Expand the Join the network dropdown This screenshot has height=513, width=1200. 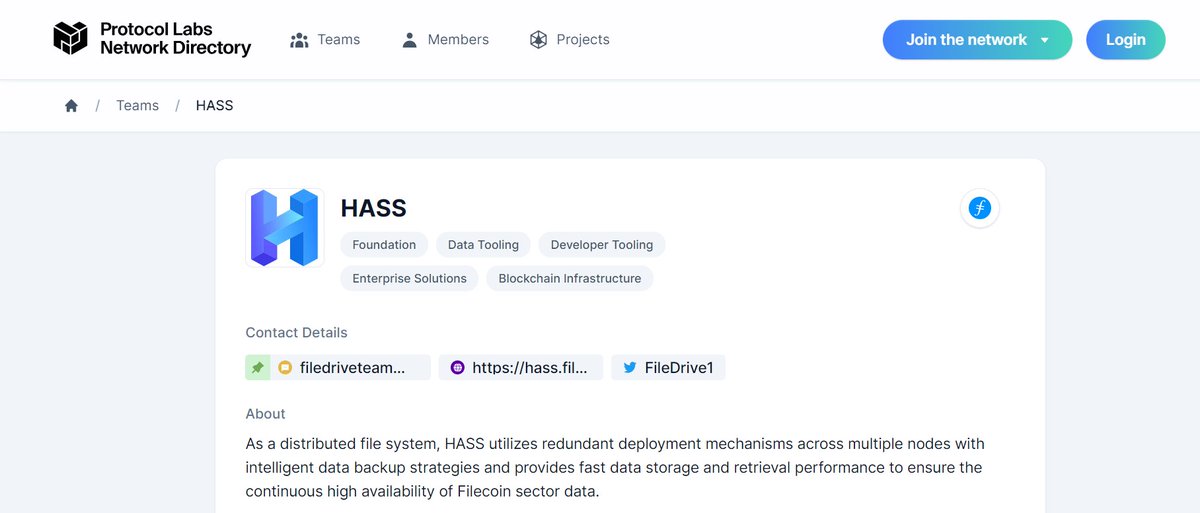point(977,40)
